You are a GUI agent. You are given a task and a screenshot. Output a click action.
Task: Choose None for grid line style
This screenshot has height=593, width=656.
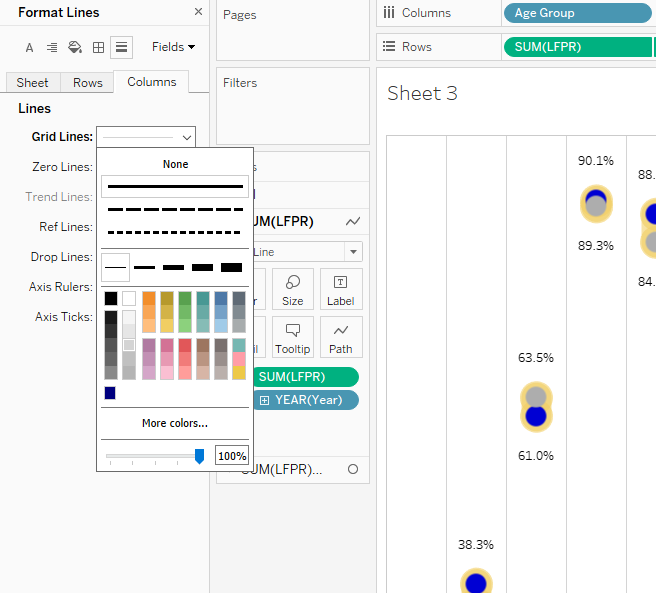click(175, 164)
